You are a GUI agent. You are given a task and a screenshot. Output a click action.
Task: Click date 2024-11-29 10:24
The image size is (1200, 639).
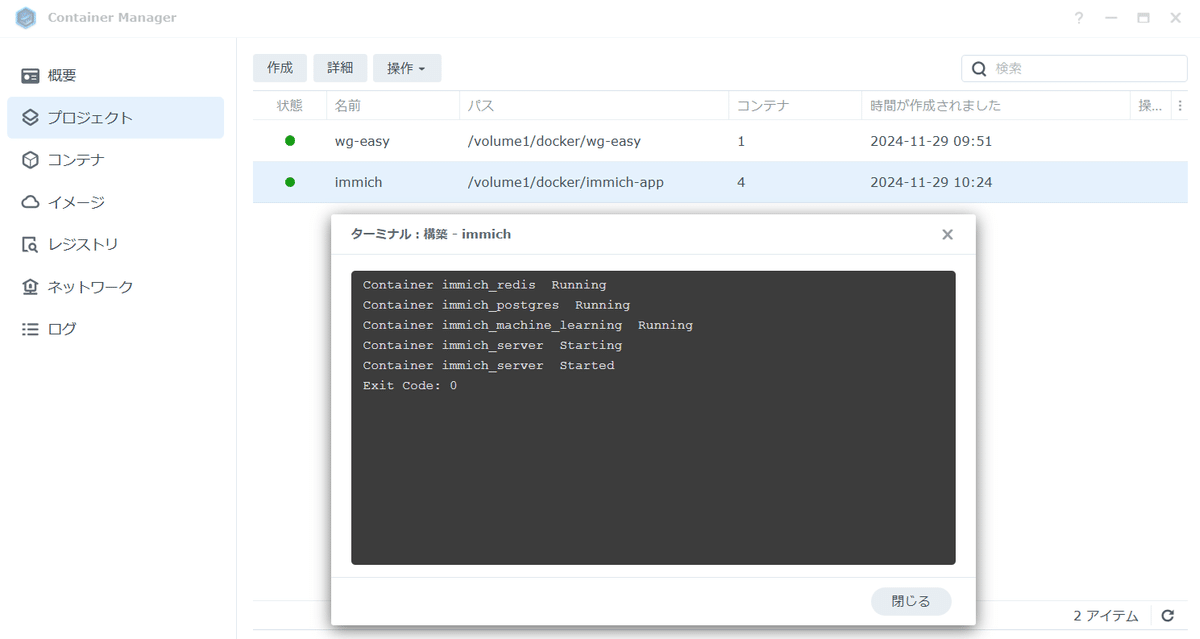pyautogui.click(x=931, y=182)
